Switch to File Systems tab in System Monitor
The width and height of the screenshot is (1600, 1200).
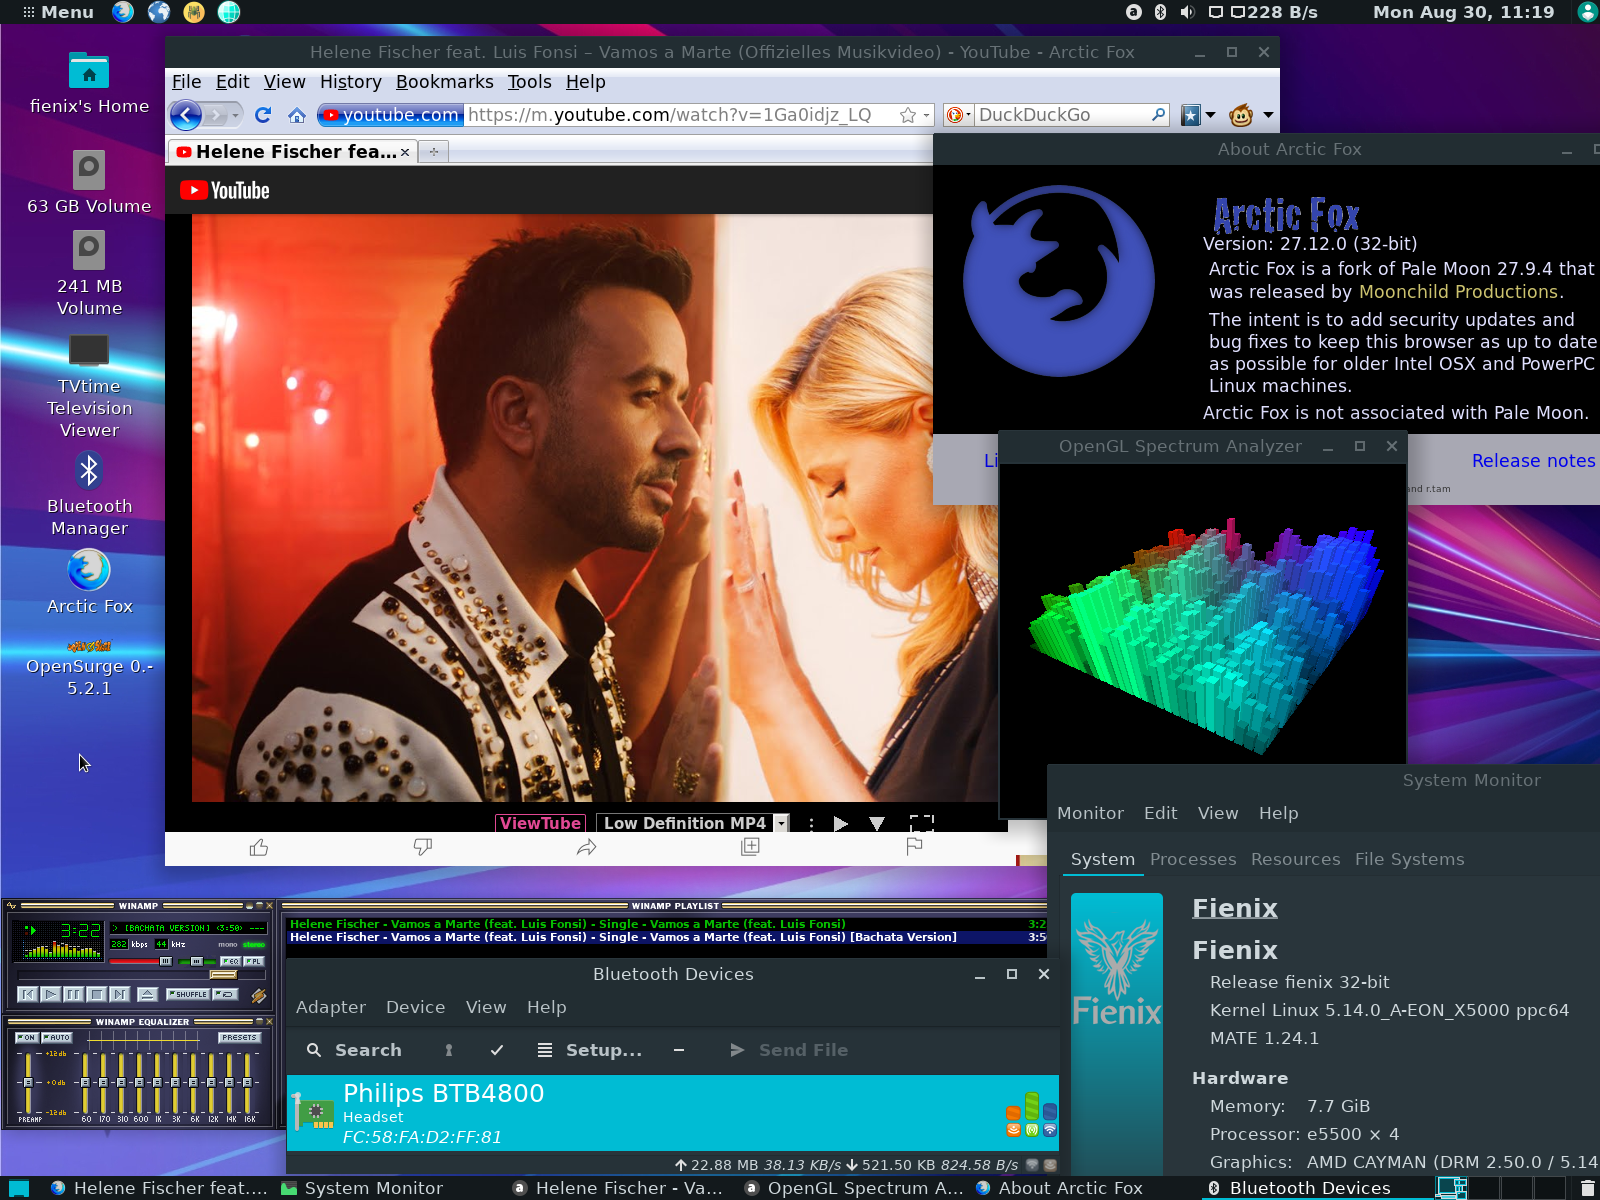[x=1409, y=860]
